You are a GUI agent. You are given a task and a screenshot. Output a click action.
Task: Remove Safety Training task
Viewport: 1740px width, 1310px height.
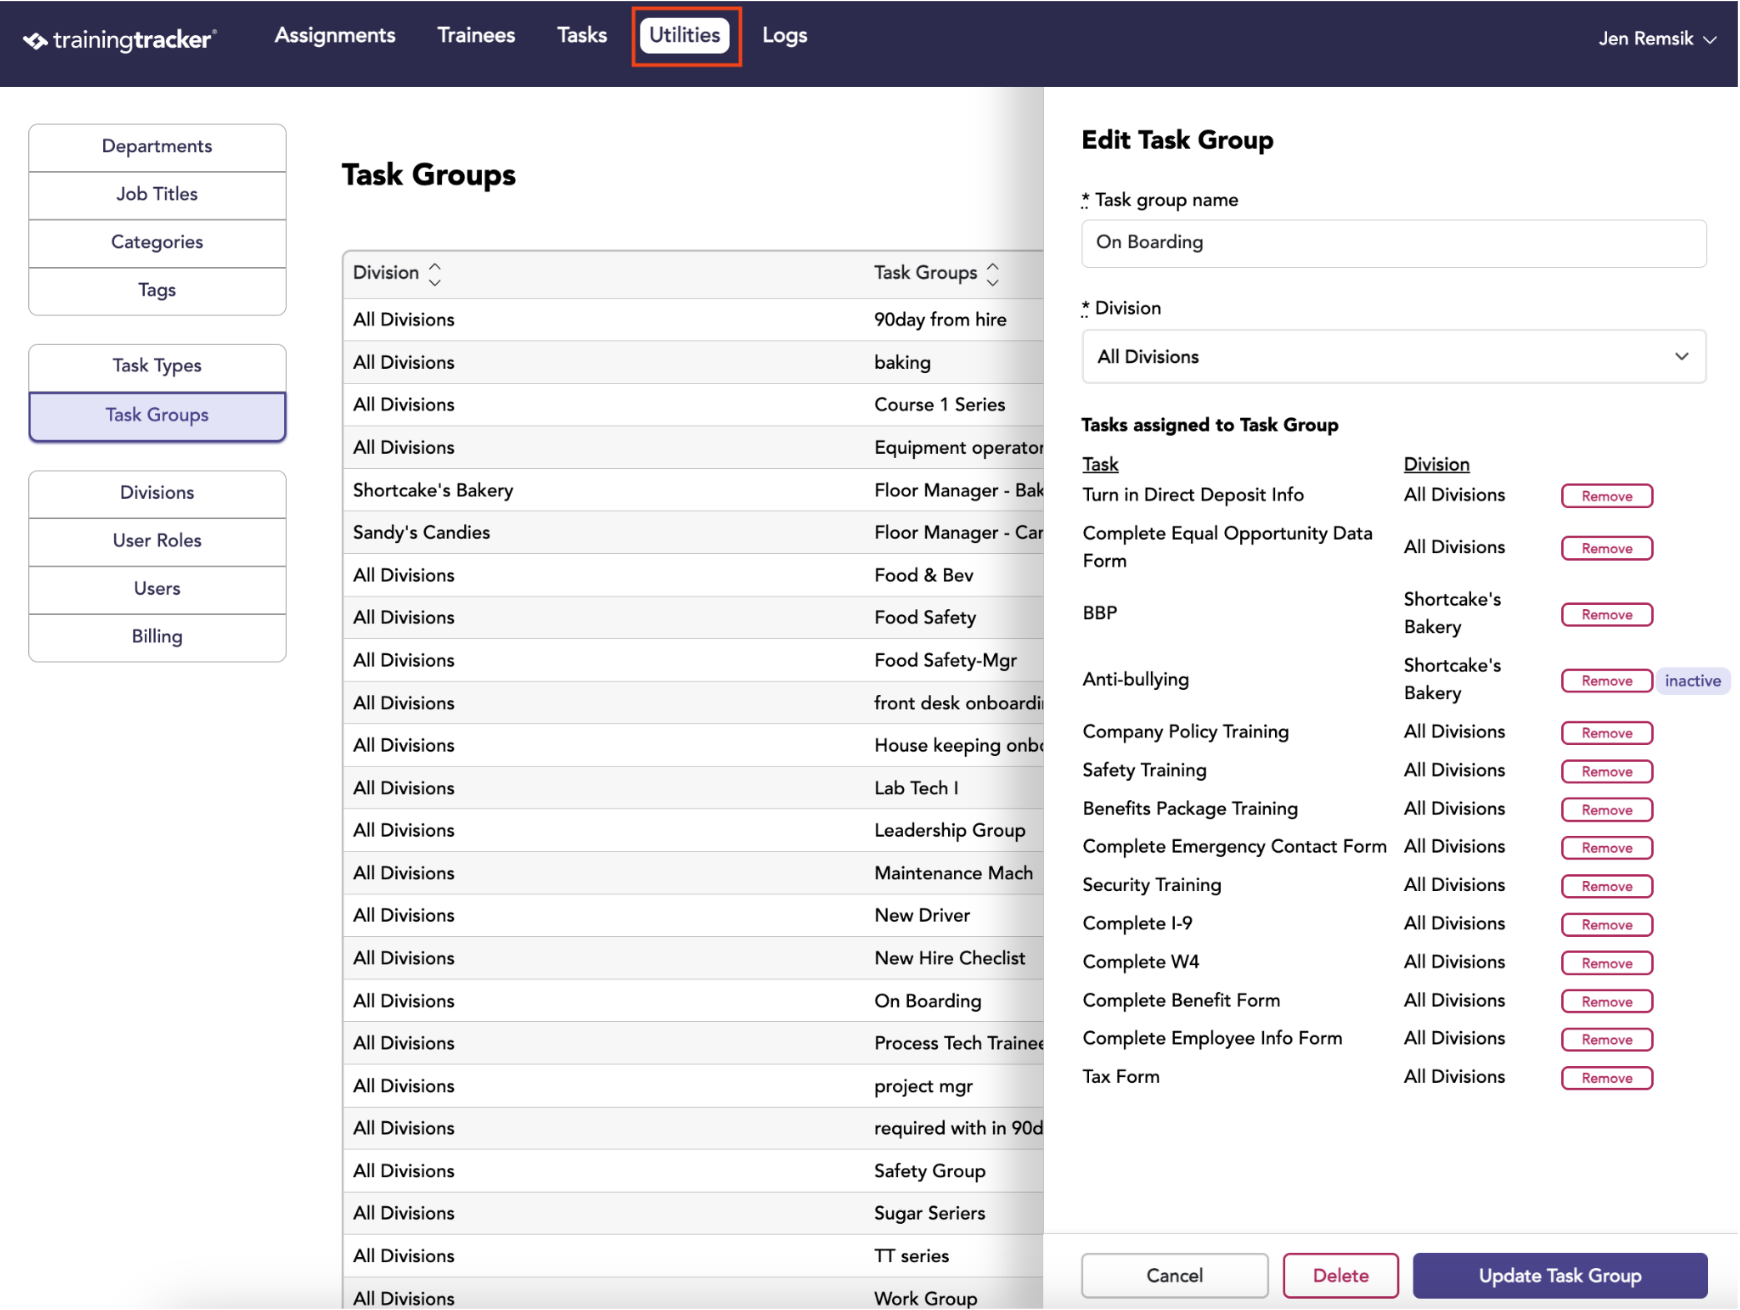pyautogui.click(x=1606, y=771)
